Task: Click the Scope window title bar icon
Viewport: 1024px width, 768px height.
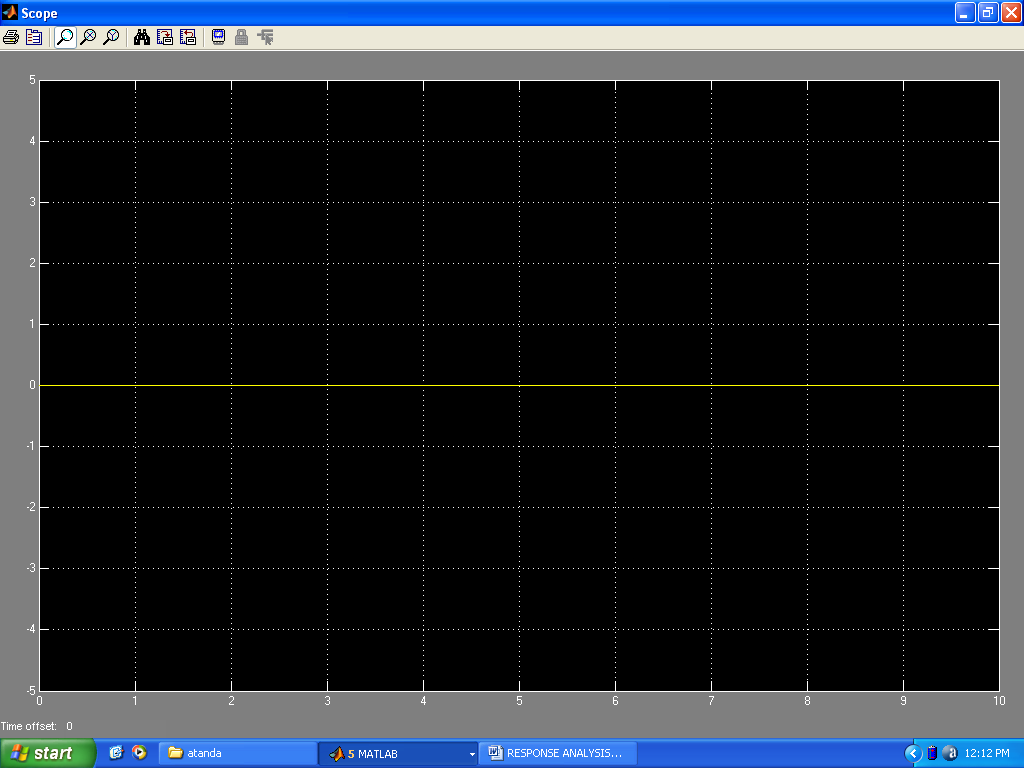Action: [9, 12]
